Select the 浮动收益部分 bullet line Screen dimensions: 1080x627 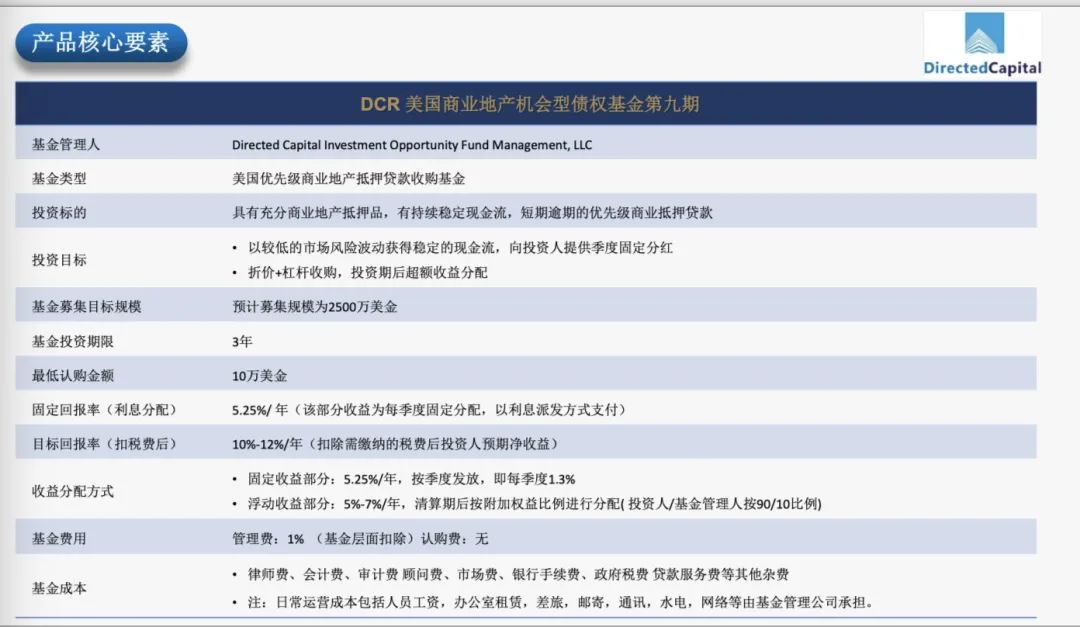click(535, 504)
